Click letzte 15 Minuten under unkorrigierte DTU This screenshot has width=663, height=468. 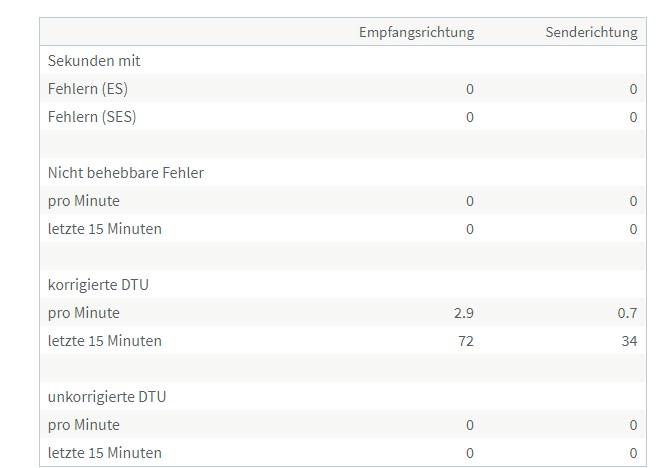point(104,453)
